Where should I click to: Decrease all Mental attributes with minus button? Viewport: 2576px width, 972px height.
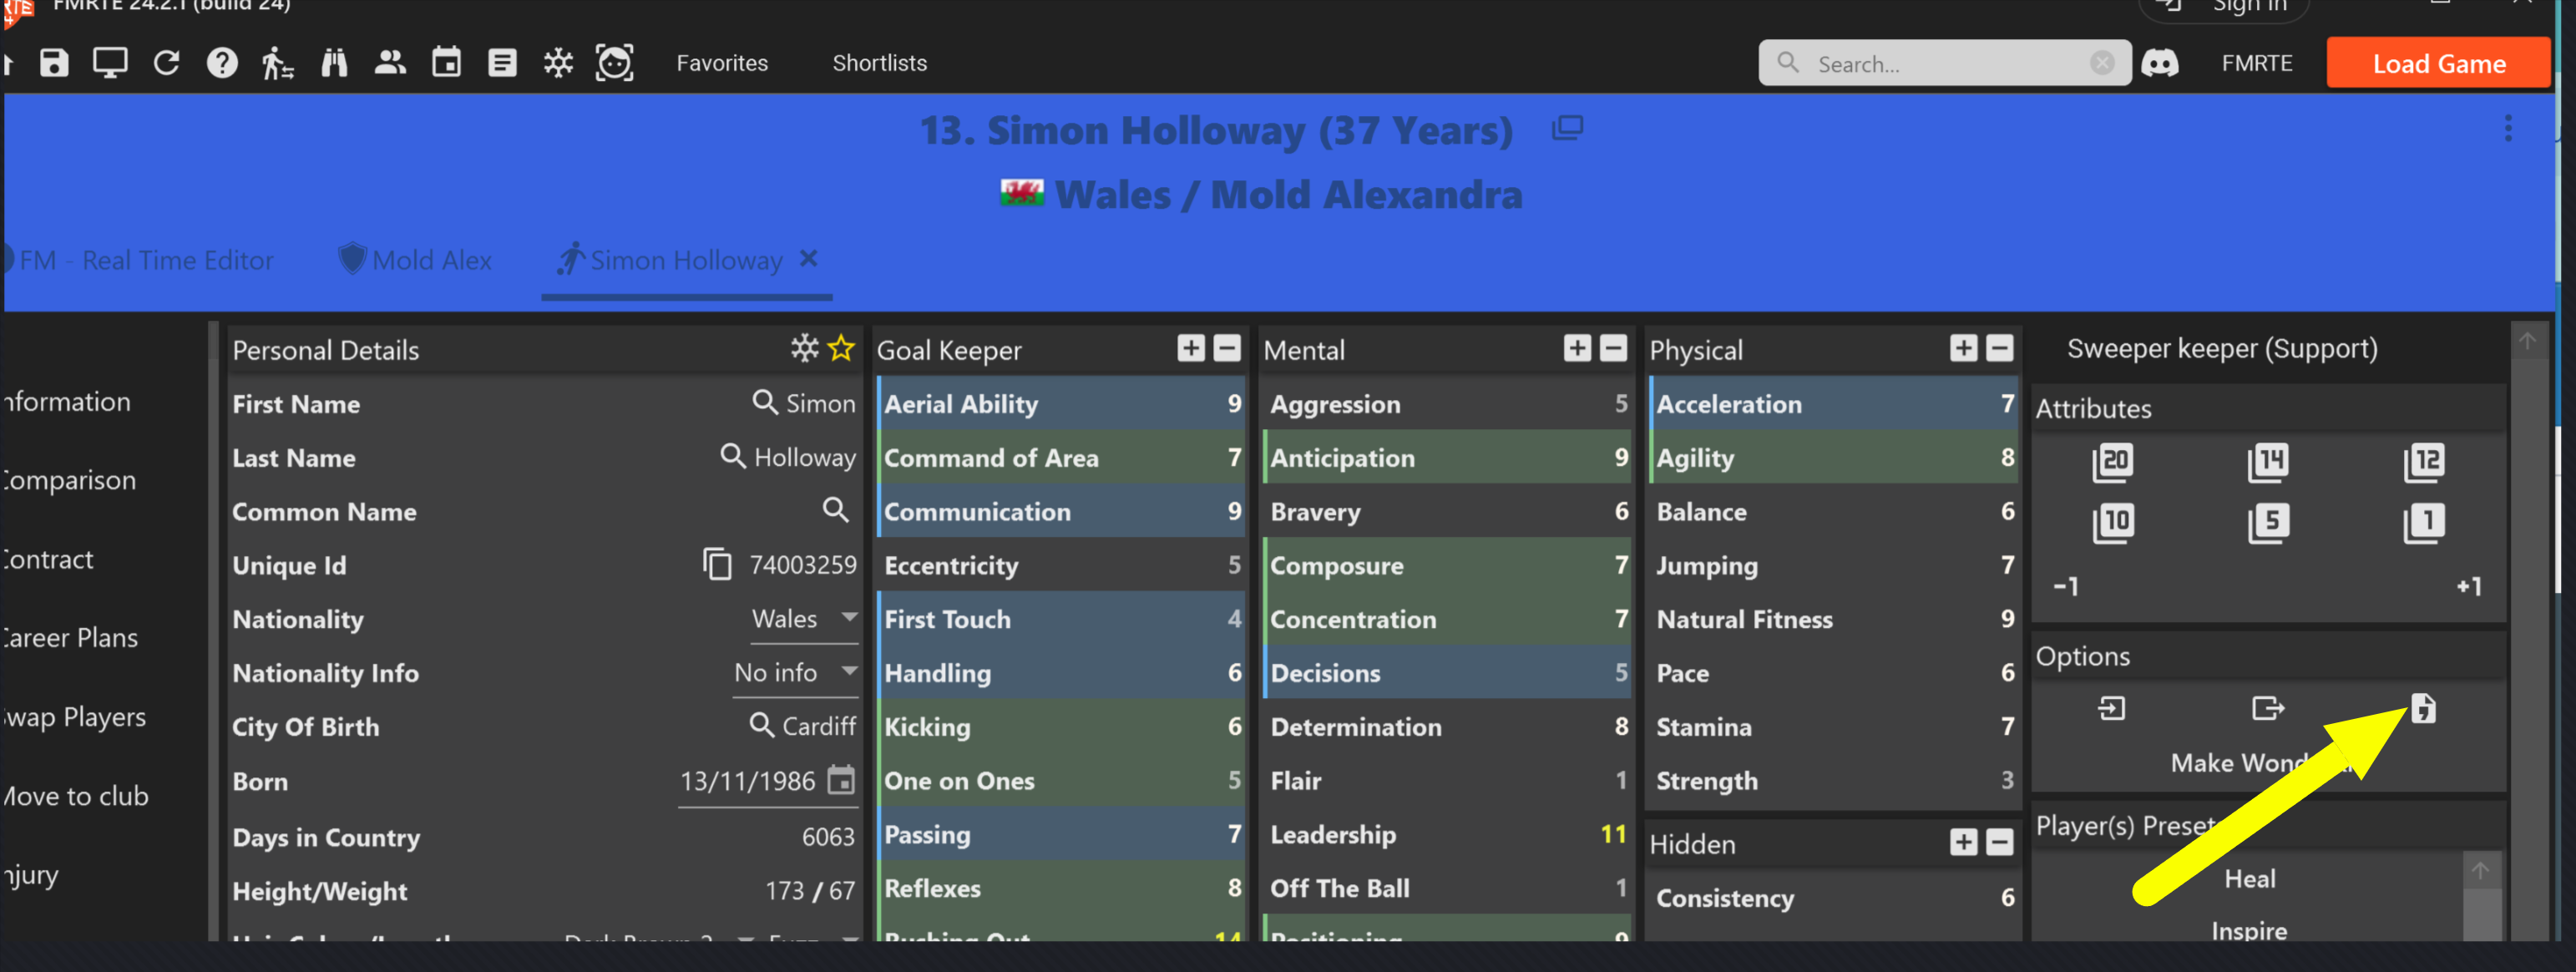tap(1613, 348)
